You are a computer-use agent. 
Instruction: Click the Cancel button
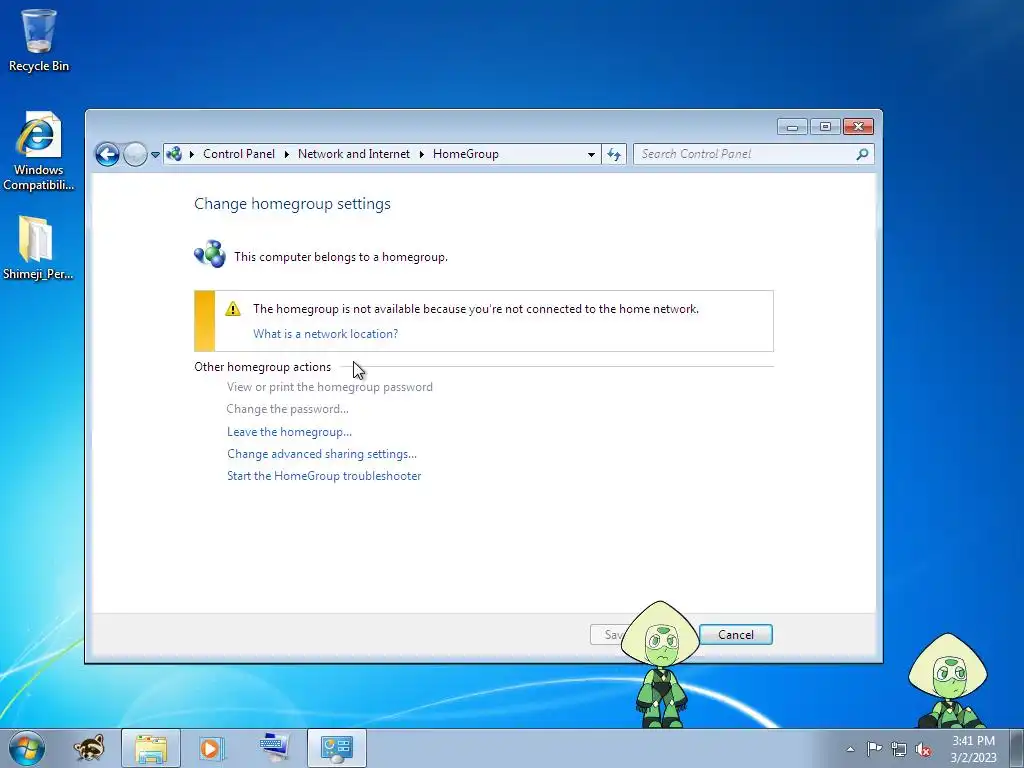click(x=736, y=635)
